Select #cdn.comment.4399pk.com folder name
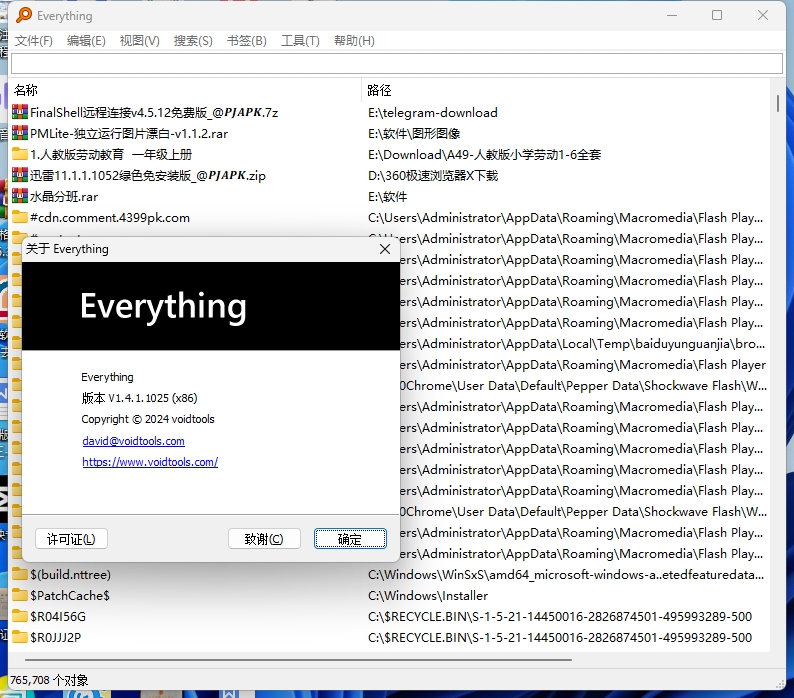794x698 pixels. [x=110, y=218]
